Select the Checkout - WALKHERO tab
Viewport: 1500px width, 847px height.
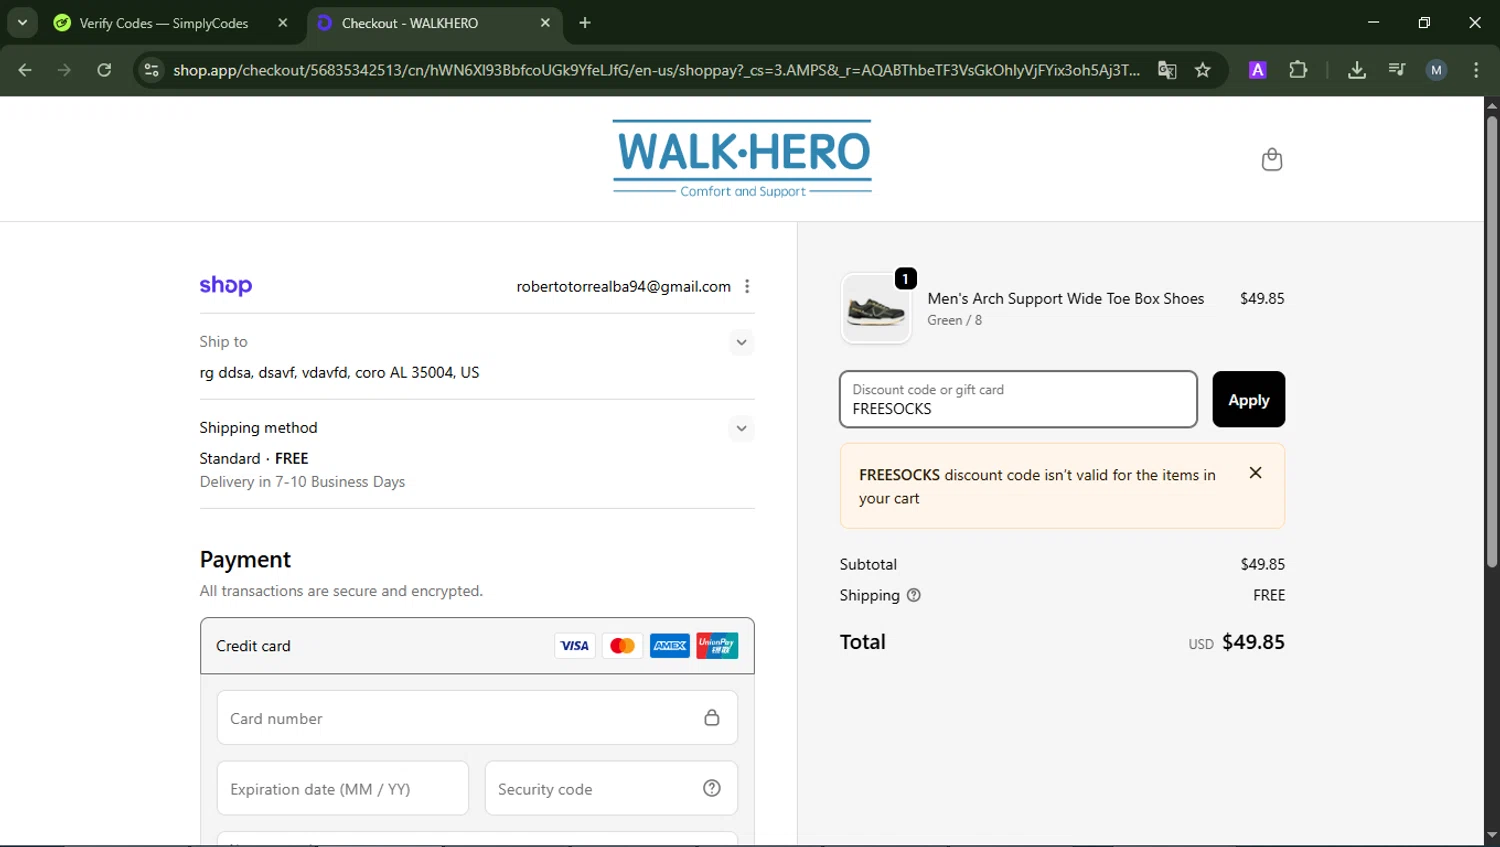(410, 23)
